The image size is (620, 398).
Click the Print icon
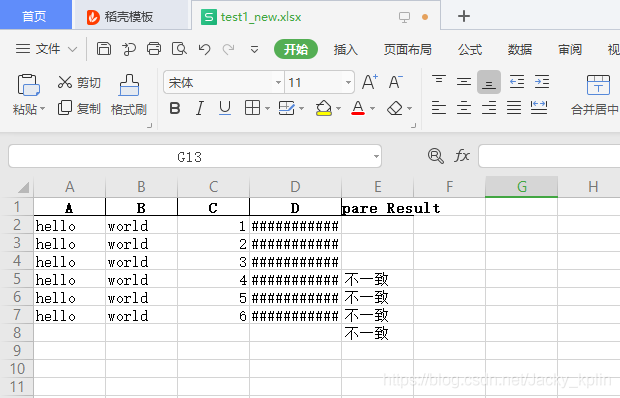point(154,49)
